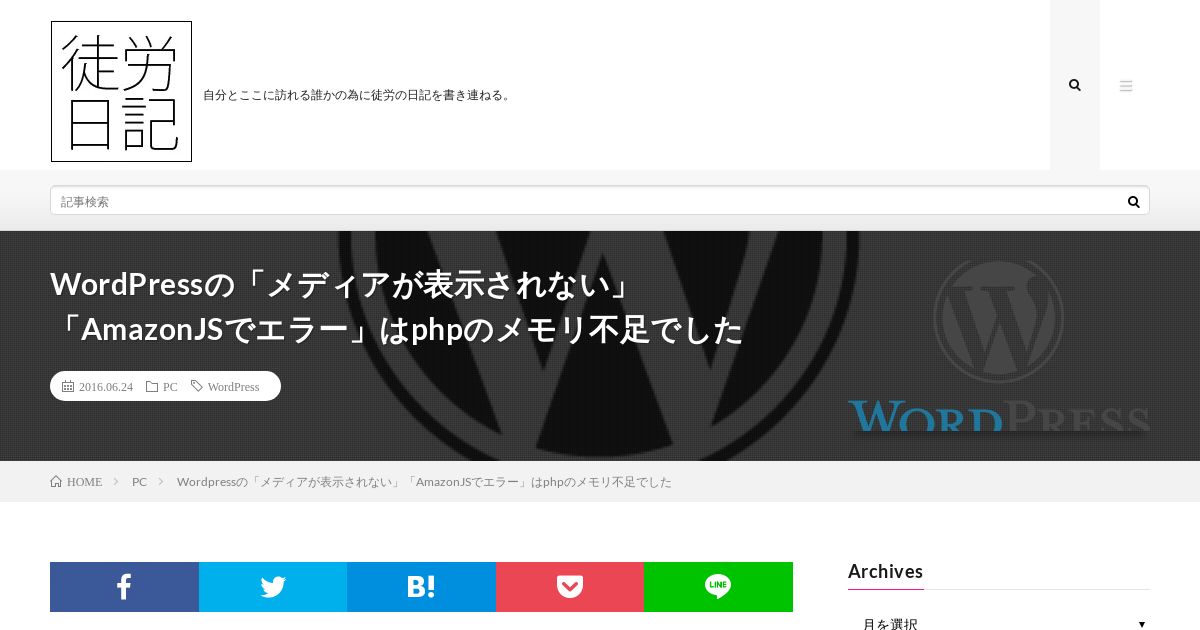The height and width of the screenshot is (630, 1200).
Task: Click the 徒労日記 site logo
Action: [121, 91]
